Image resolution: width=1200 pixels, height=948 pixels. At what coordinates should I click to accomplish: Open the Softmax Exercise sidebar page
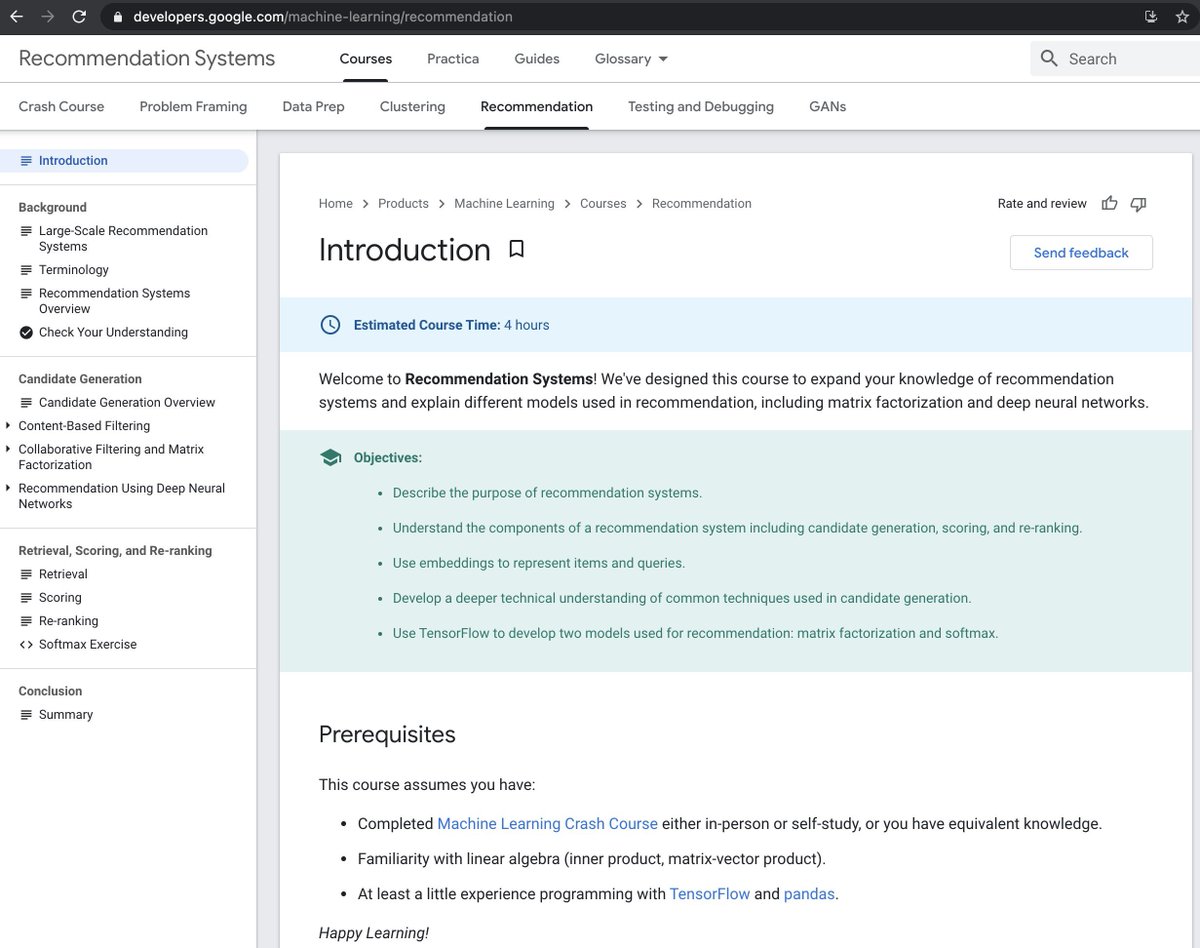88,644
